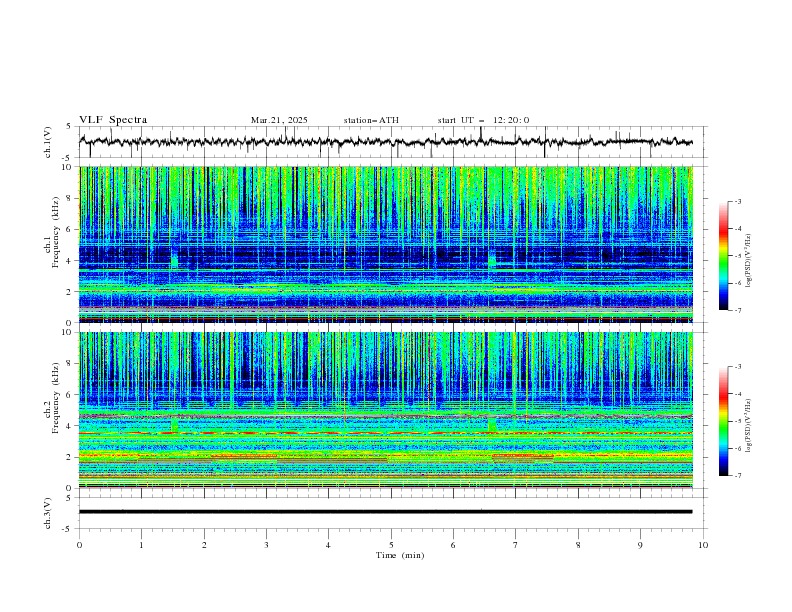The height and width of the screenshot is (612, 792).
Task: Click time axis tick label "4"
Action: click(328, 545)
